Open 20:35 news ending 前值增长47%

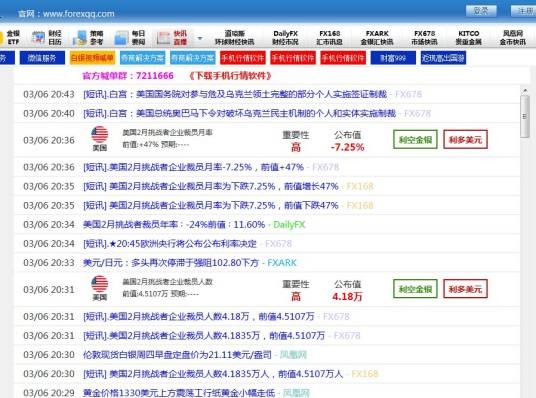point(211,186)
